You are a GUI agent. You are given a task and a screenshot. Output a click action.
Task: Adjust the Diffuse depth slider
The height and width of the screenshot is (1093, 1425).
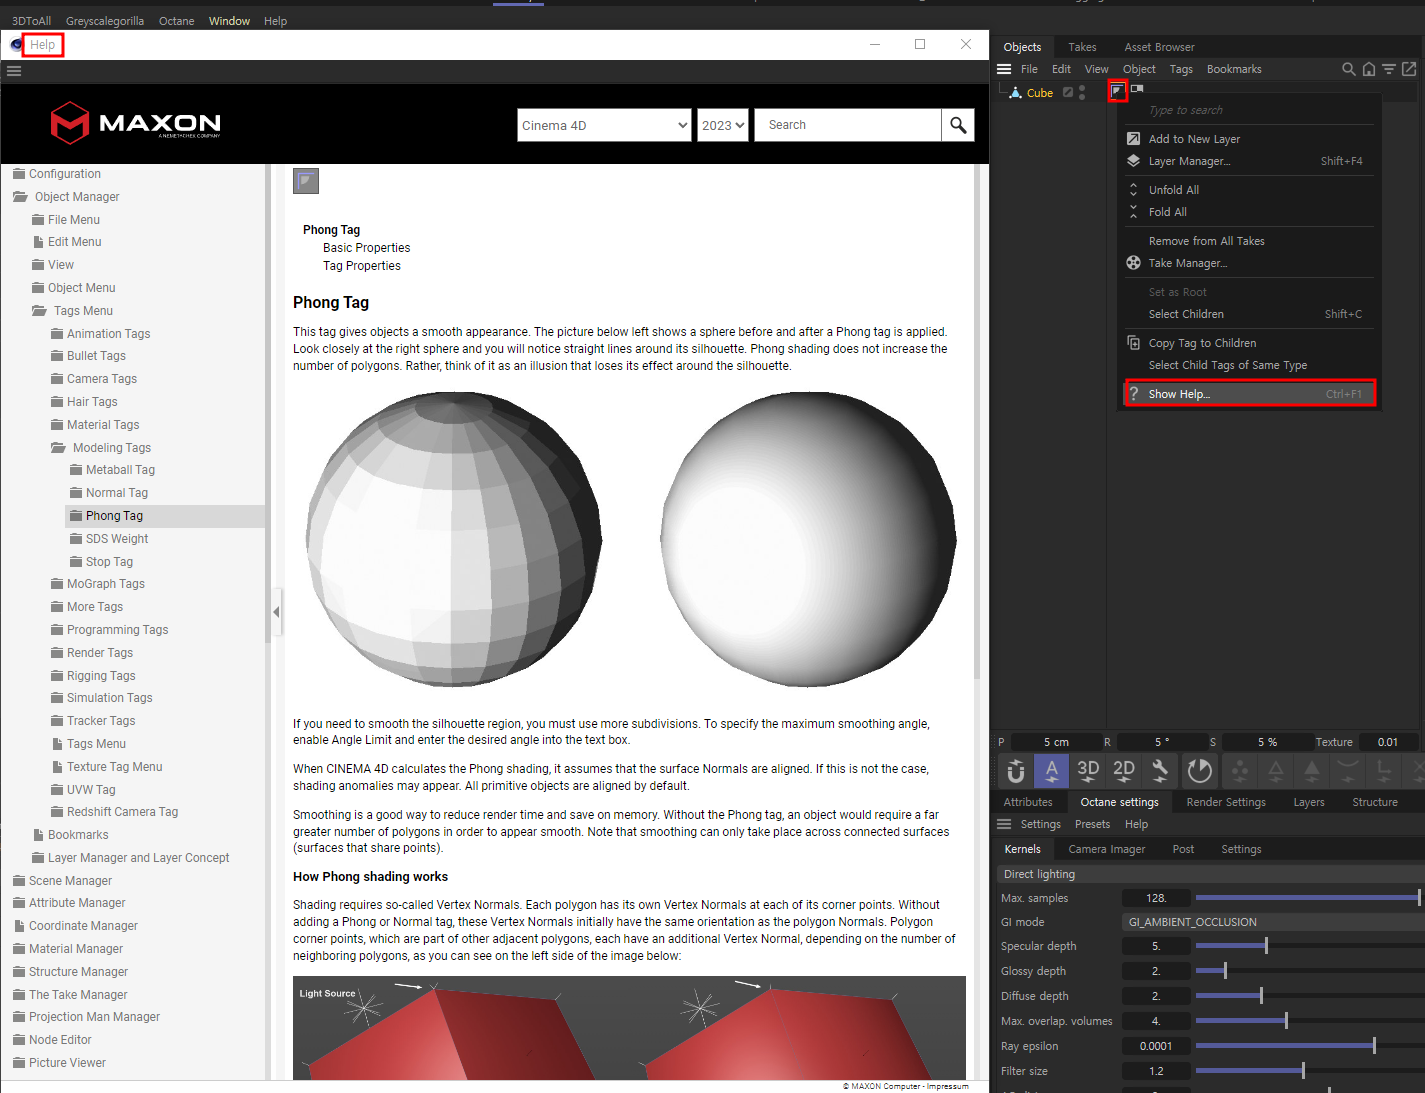coord(1309,996)
